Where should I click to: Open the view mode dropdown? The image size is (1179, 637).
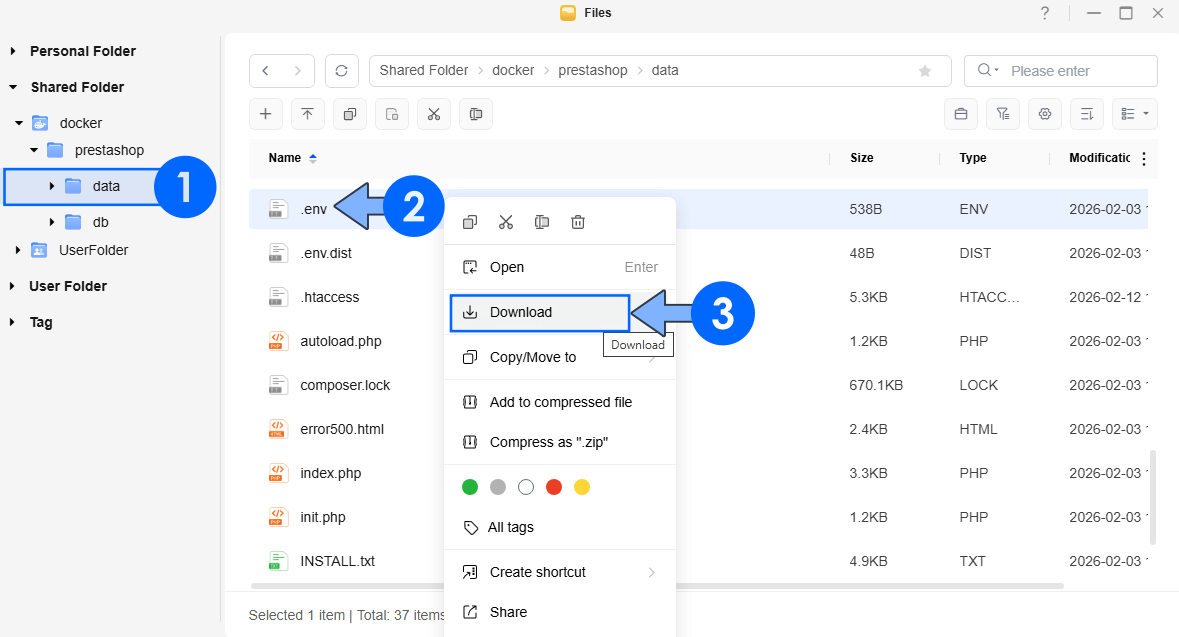1135,114
